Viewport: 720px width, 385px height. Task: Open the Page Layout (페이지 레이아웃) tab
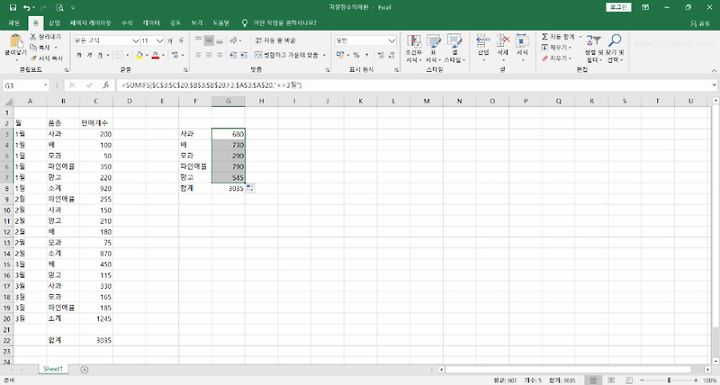pyautogui.click(x=90, y=23)
